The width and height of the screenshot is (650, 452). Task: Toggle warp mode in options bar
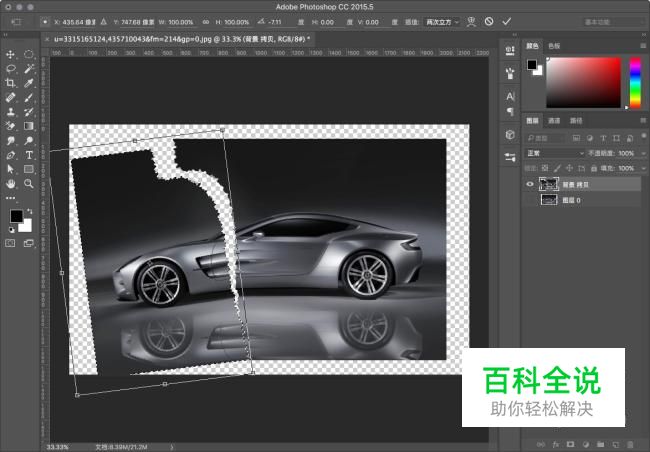coord(470,21)
